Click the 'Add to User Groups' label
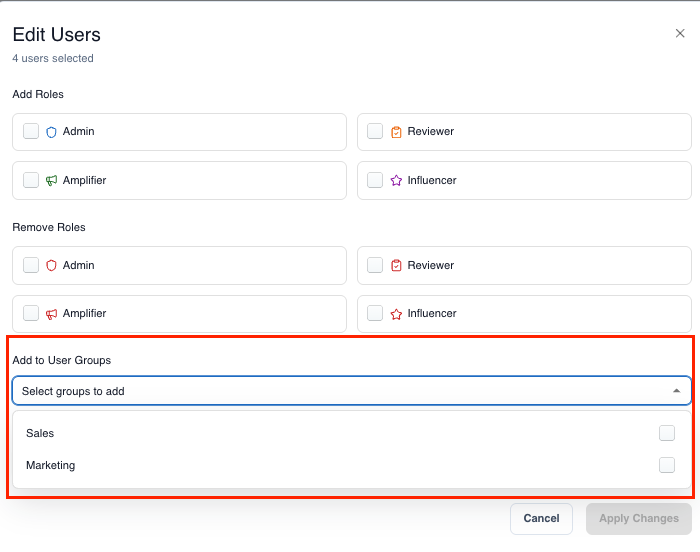700x552 pixels. (x=62, y=360)
